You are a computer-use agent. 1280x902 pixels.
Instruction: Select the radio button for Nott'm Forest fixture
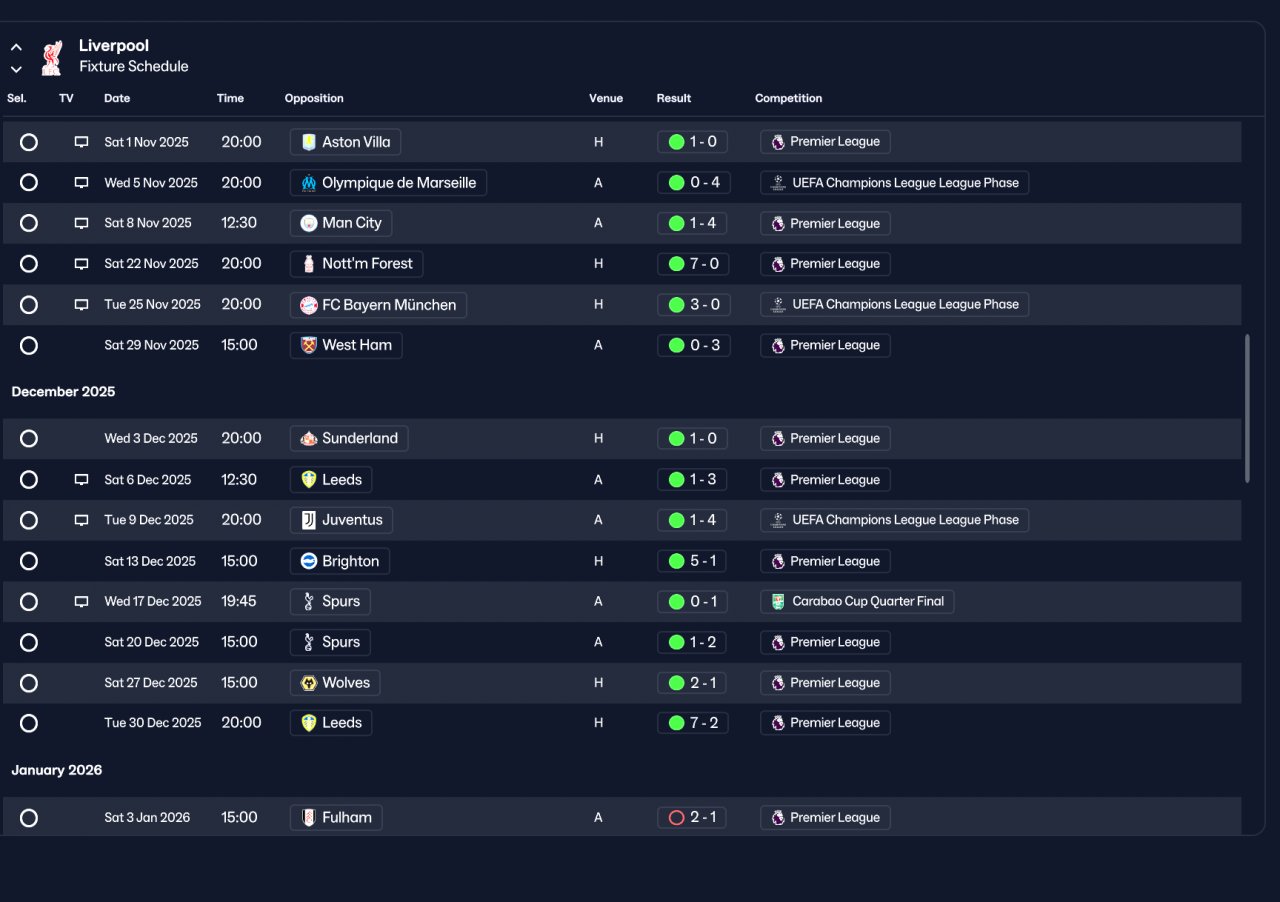(x=29, y=264)
